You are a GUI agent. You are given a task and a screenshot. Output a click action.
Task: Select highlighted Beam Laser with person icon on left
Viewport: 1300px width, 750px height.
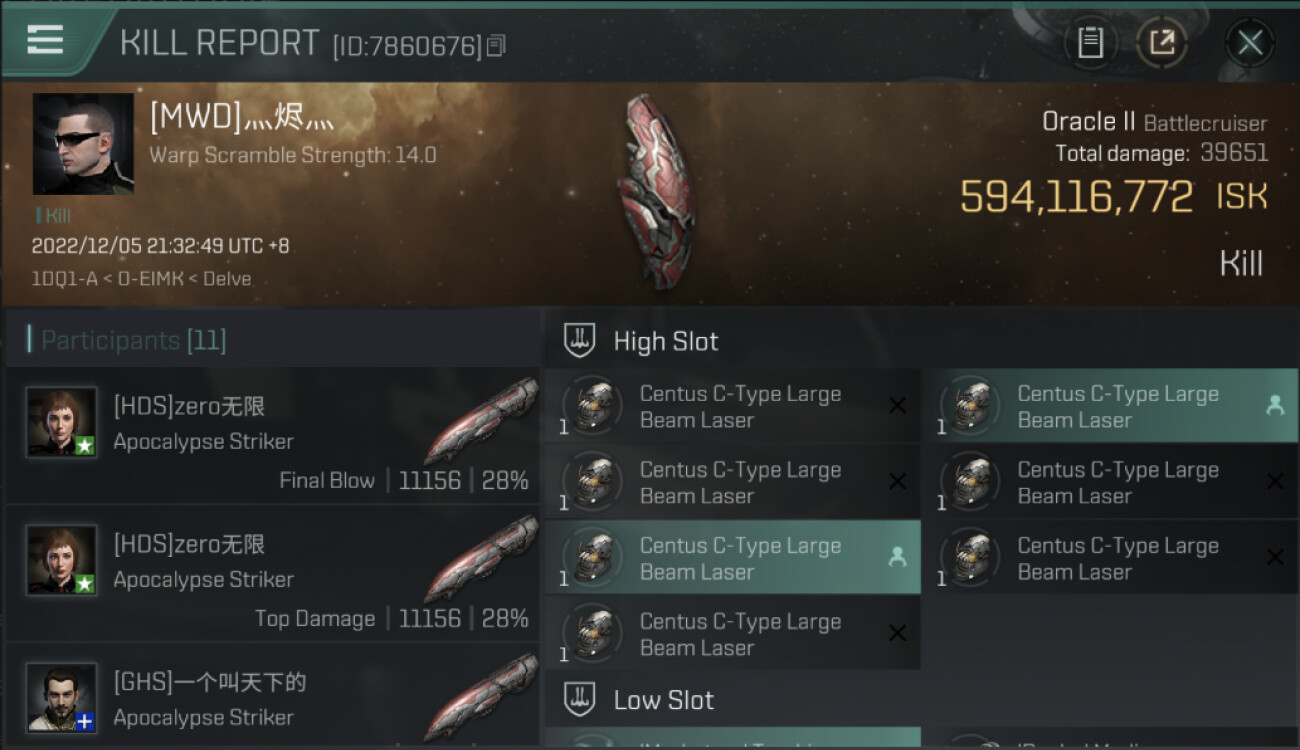(733, 558)
